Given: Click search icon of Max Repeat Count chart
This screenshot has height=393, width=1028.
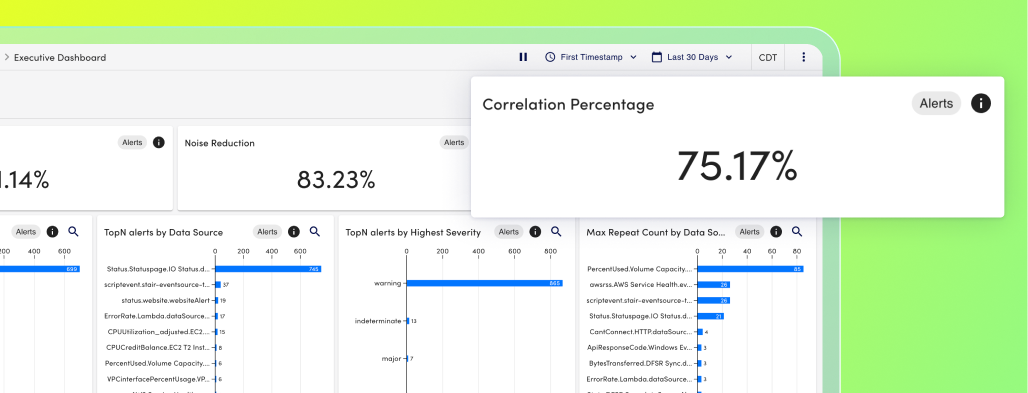Looking at the screenshot, I should (797, 232).
